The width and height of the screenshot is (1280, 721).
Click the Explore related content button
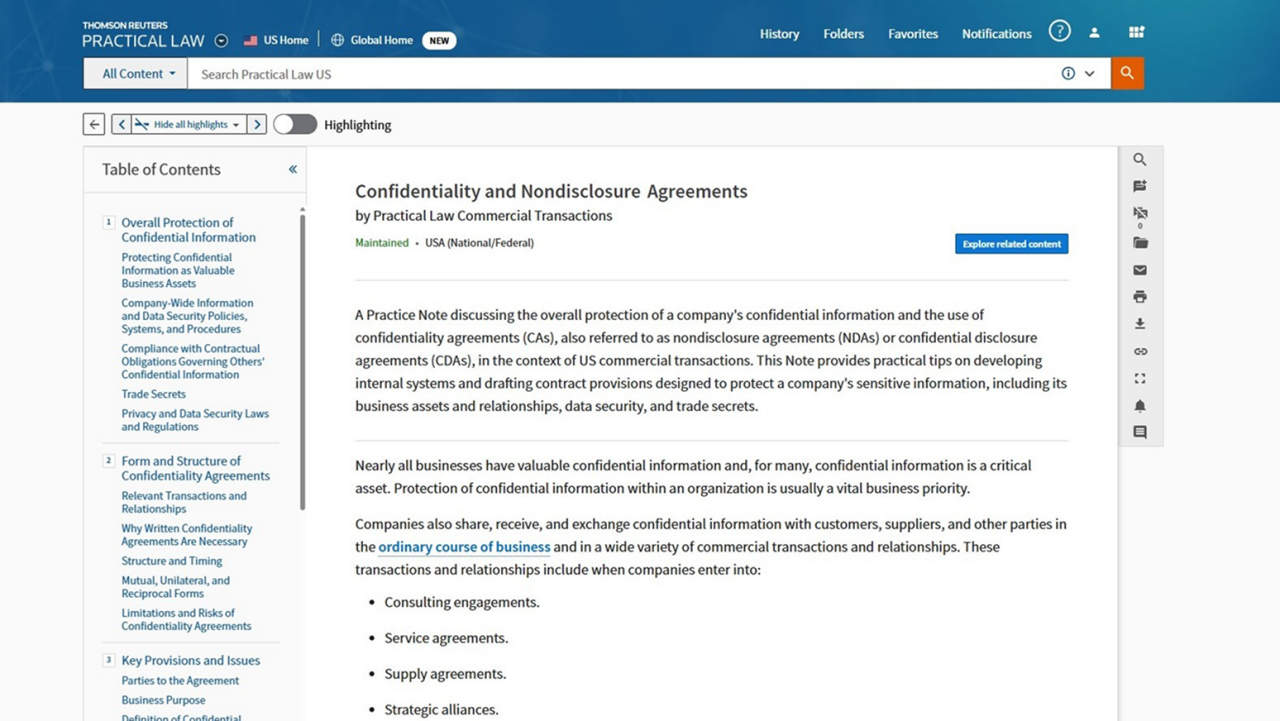(x=1011, y=243)
